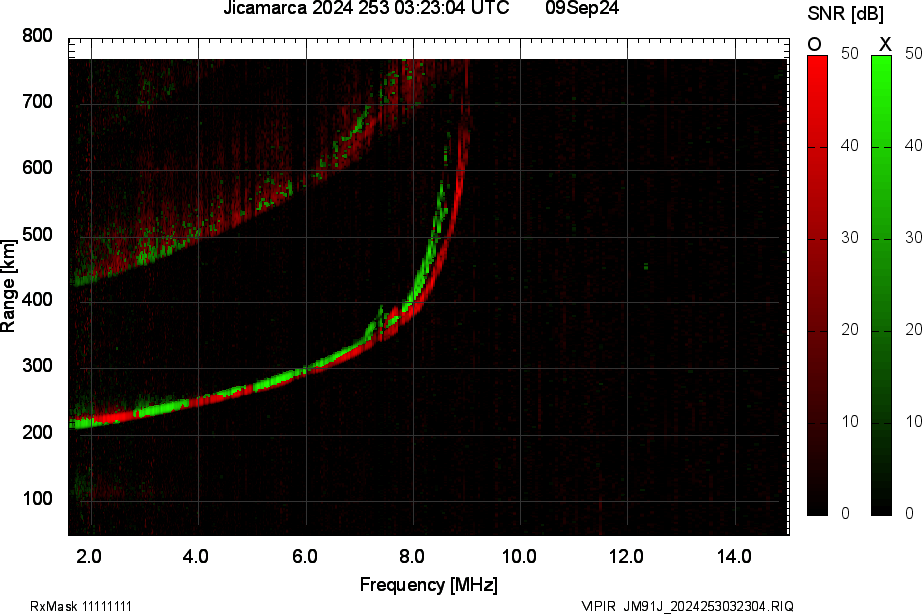Screen dimensions: 922x614
Task: Click the '50' tick beside red O colorbar
Action: (x=849, y=54)
